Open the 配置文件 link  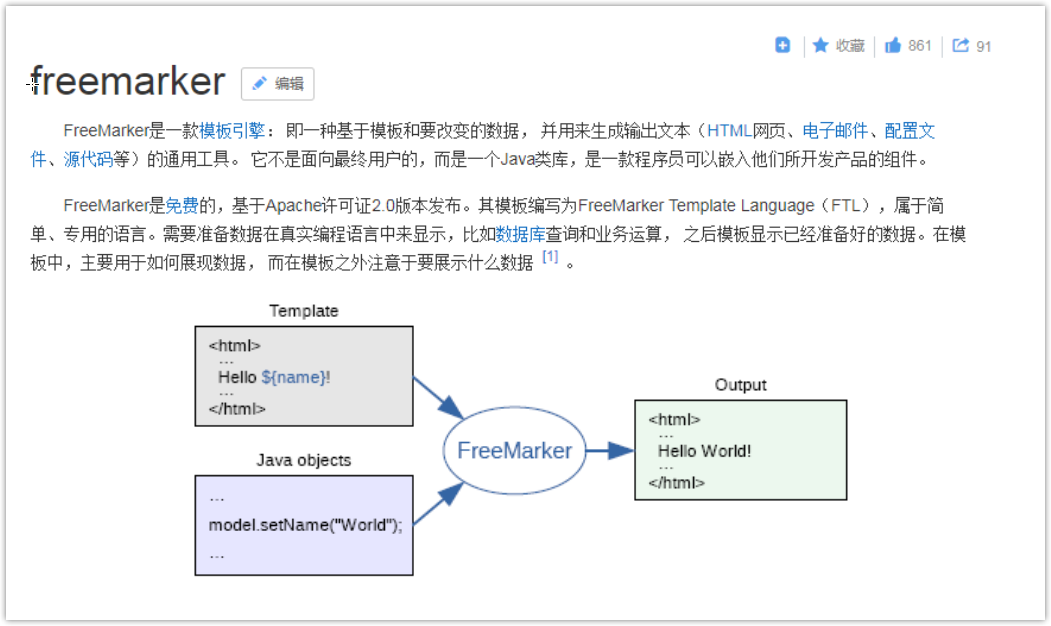coord(910,131)
